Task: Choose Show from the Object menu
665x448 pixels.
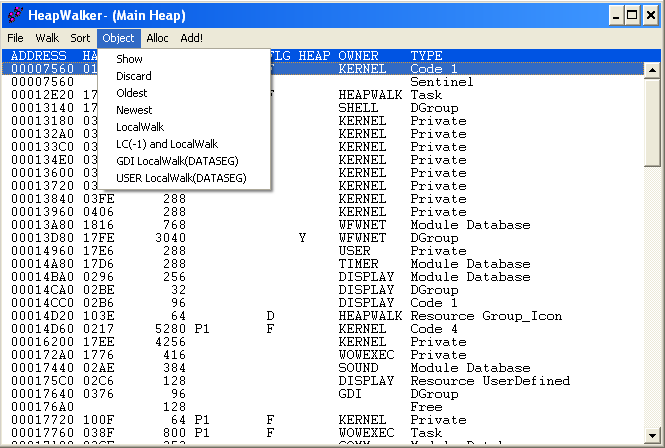Action: pyautogui.click(x=184, y=59)
